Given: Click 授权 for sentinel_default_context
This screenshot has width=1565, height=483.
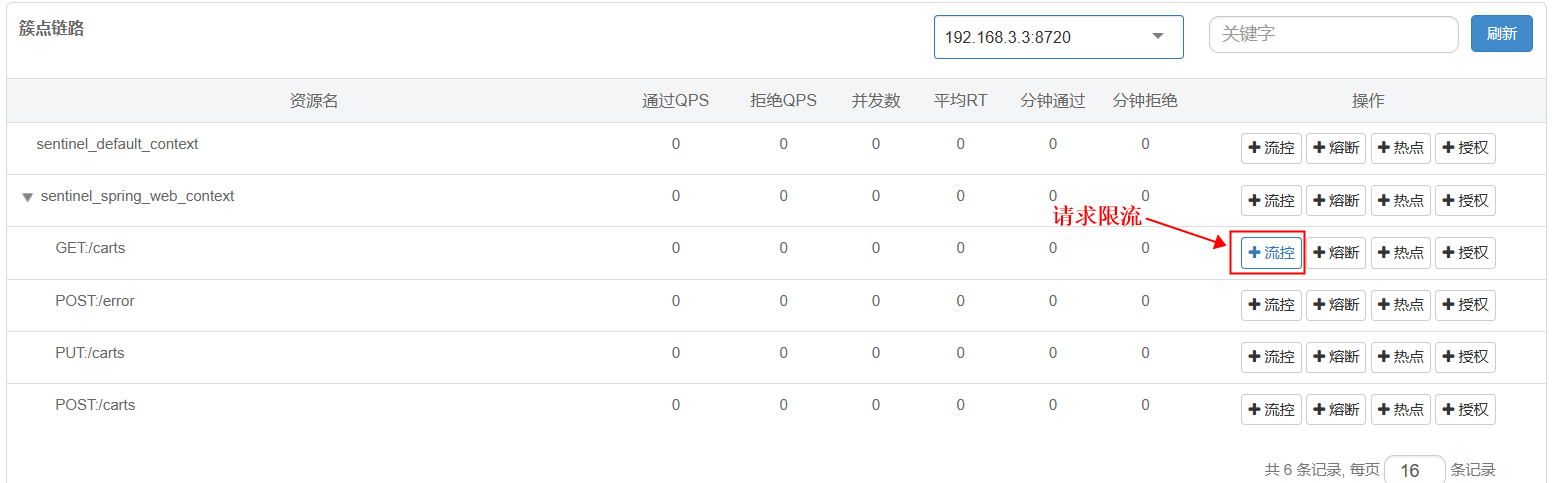Looking at the screenshot, I should tap(1465, 149).
